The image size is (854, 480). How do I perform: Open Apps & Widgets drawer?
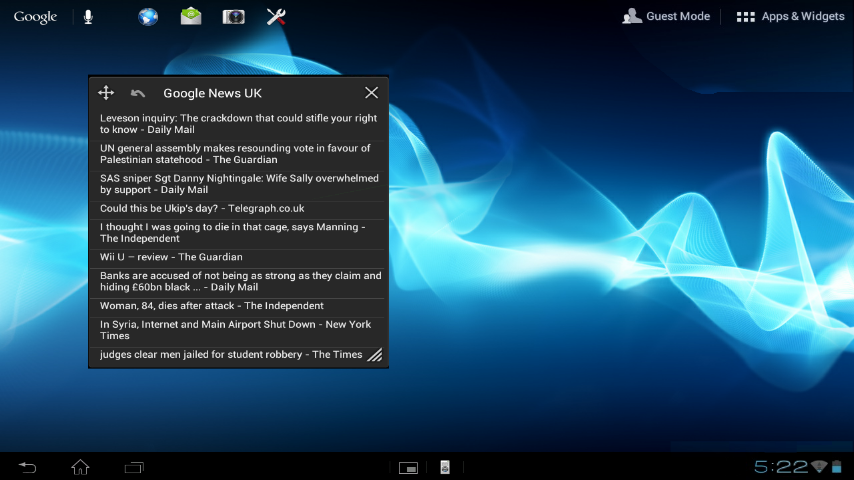point(790,17)
